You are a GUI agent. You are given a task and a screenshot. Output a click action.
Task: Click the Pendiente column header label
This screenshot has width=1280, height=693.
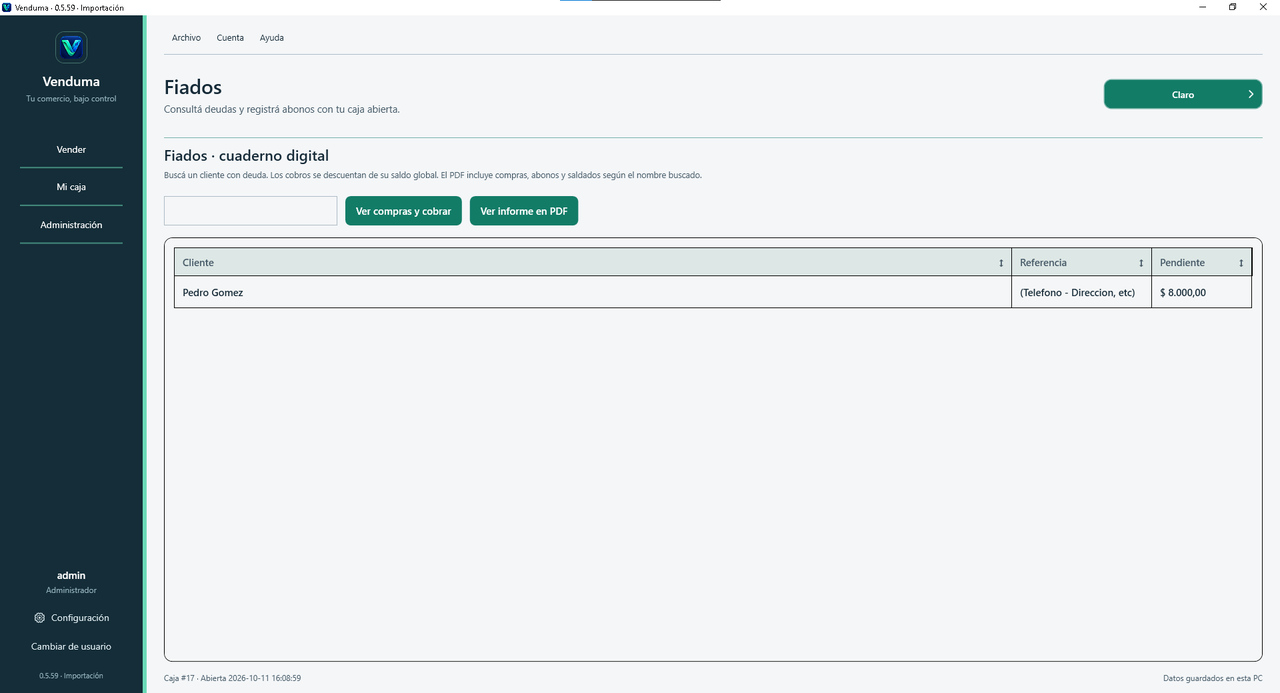[1182, 263]
